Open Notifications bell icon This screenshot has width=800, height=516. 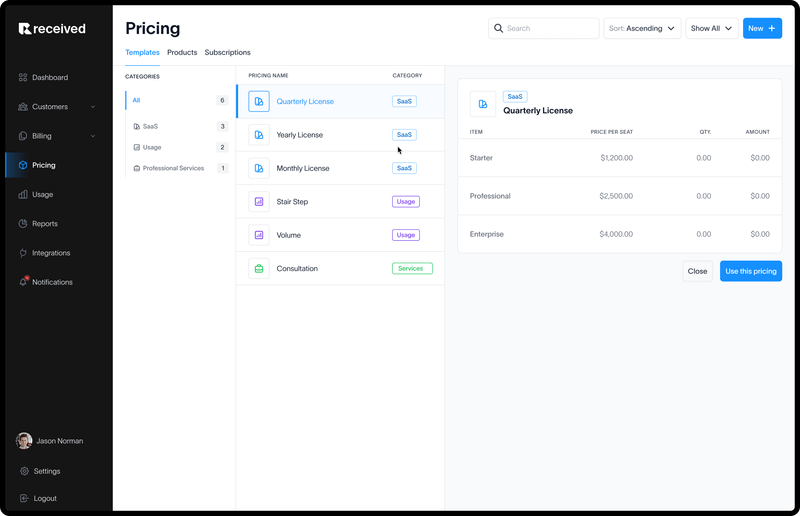(x=23, y=282)
